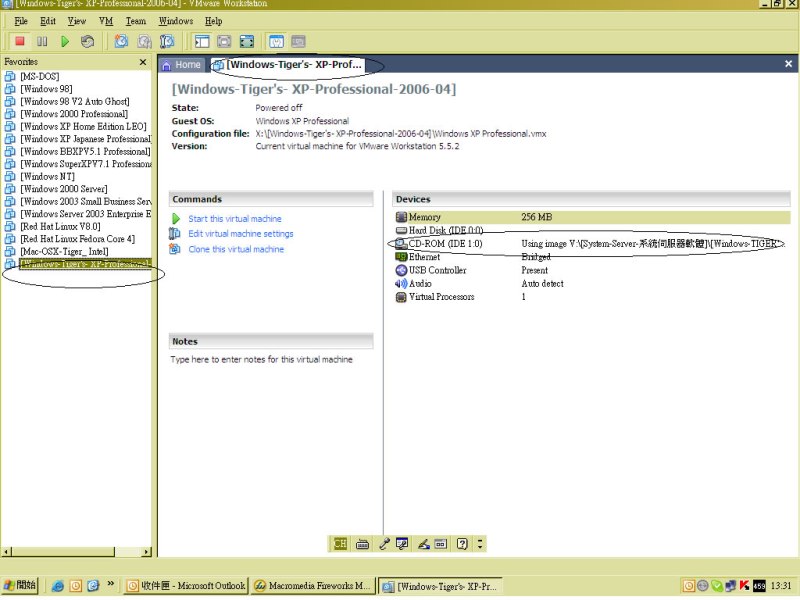
Task: Click the Reset toolbar icon
Action: [x=88, y=41]
